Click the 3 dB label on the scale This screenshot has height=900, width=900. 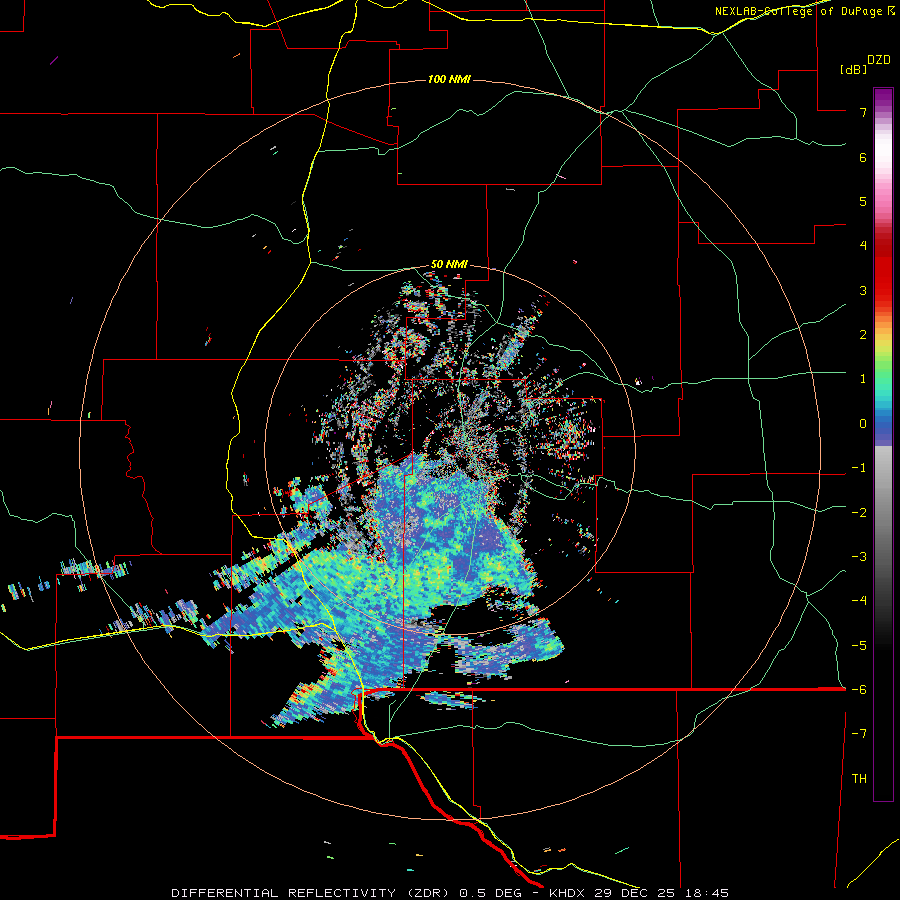[863, 290]
